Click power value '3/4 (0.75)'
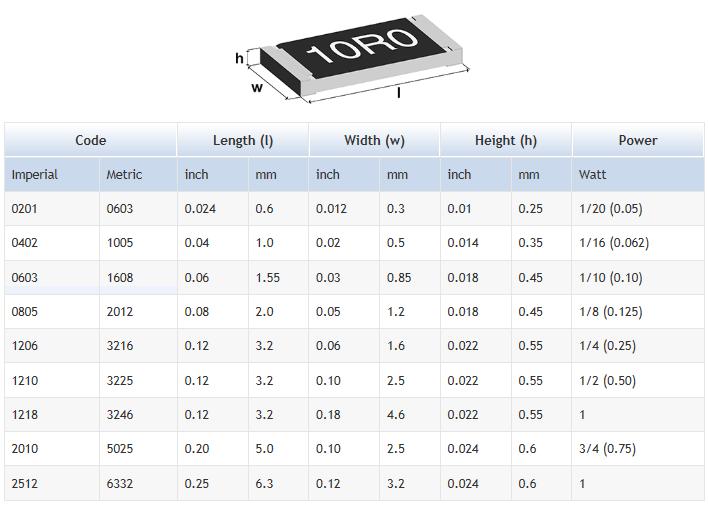The image size is (709, 507). point(607,449)
